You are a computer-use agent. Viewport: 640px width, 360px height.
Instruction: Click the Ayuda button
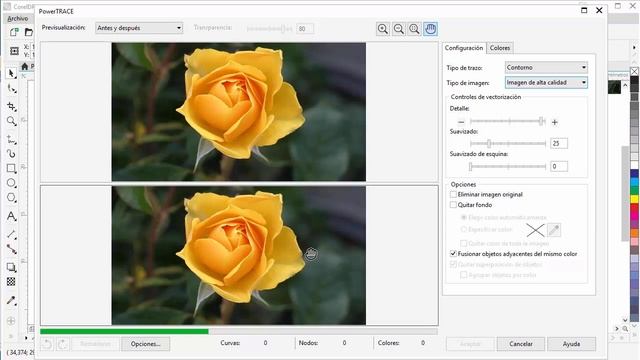(571, 344)
